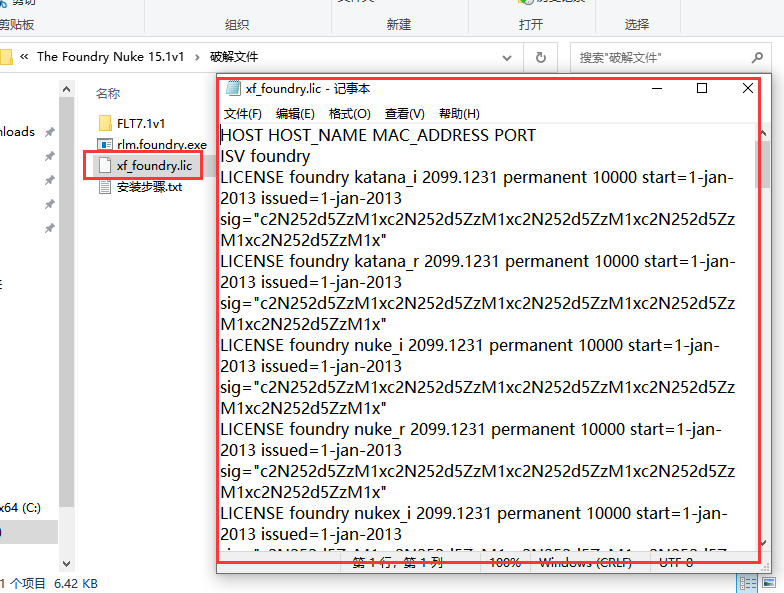This screenshot has width=784, height=593.
Task: Click the LICENSE foundry katana_i line
Action: tap(477, 178)
